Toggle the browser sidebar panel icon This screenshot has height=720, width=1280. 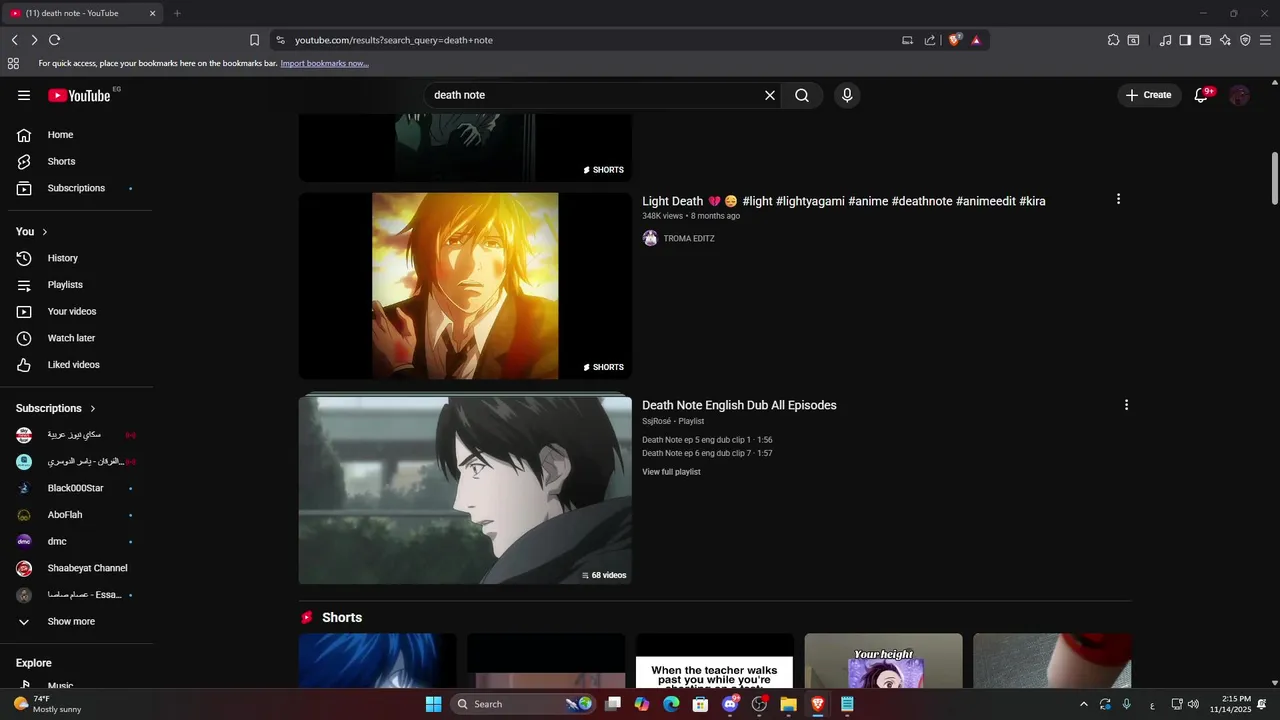1185,40
